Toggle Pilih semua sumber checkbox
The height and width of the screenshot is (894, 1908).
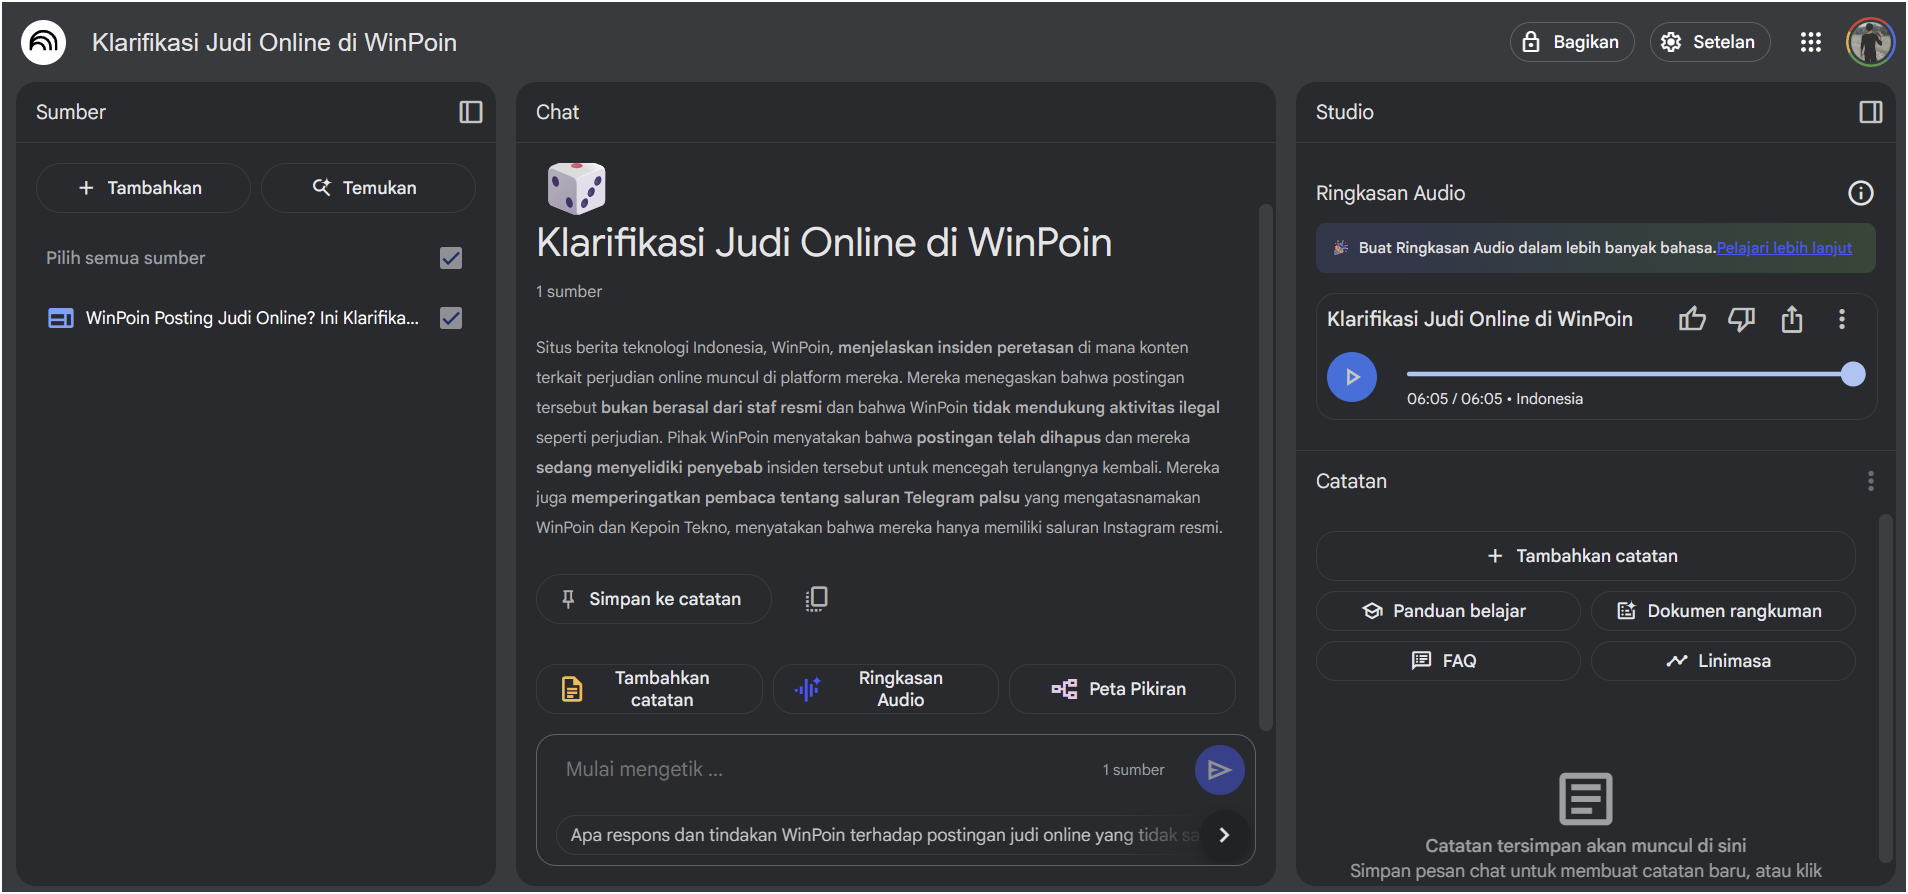click(451, 258)
